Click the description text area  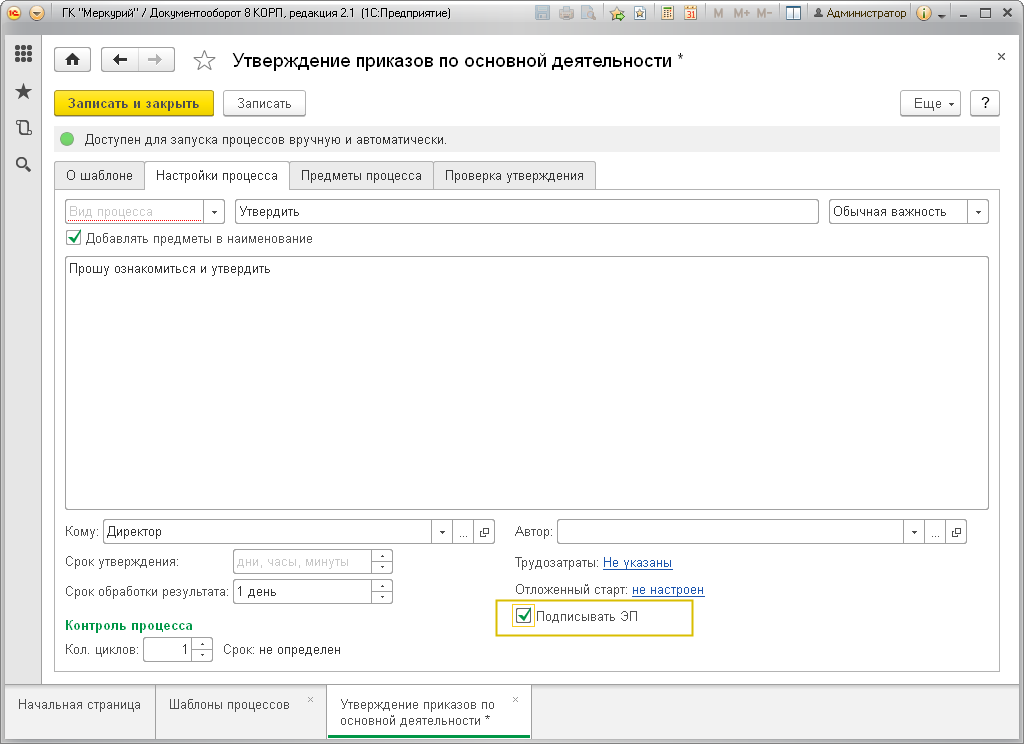(527, 383)
